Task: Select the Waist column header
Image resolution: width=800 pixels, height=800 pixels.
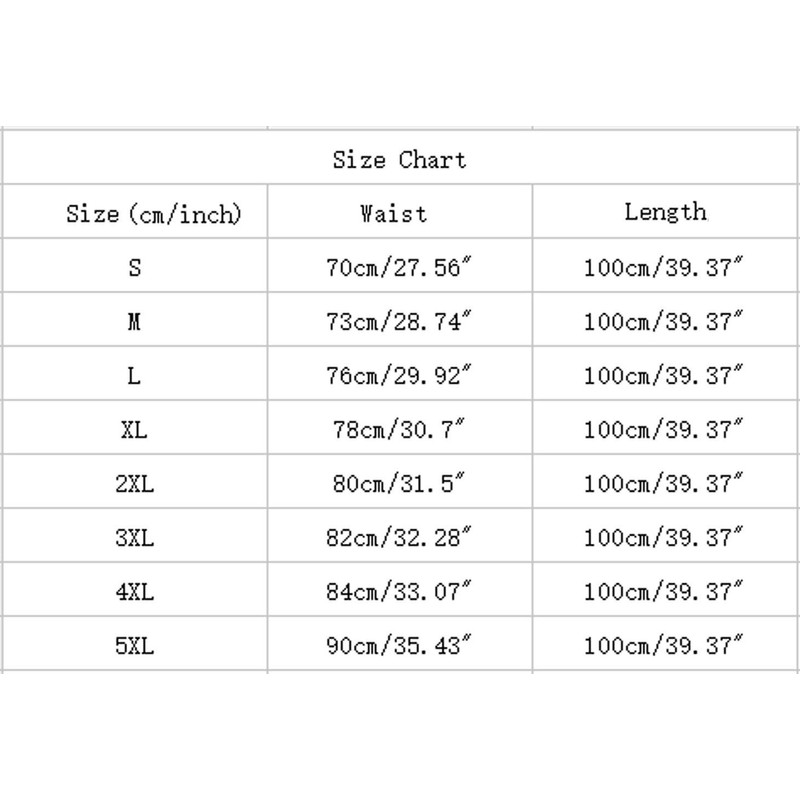Action: click(400, 211)
